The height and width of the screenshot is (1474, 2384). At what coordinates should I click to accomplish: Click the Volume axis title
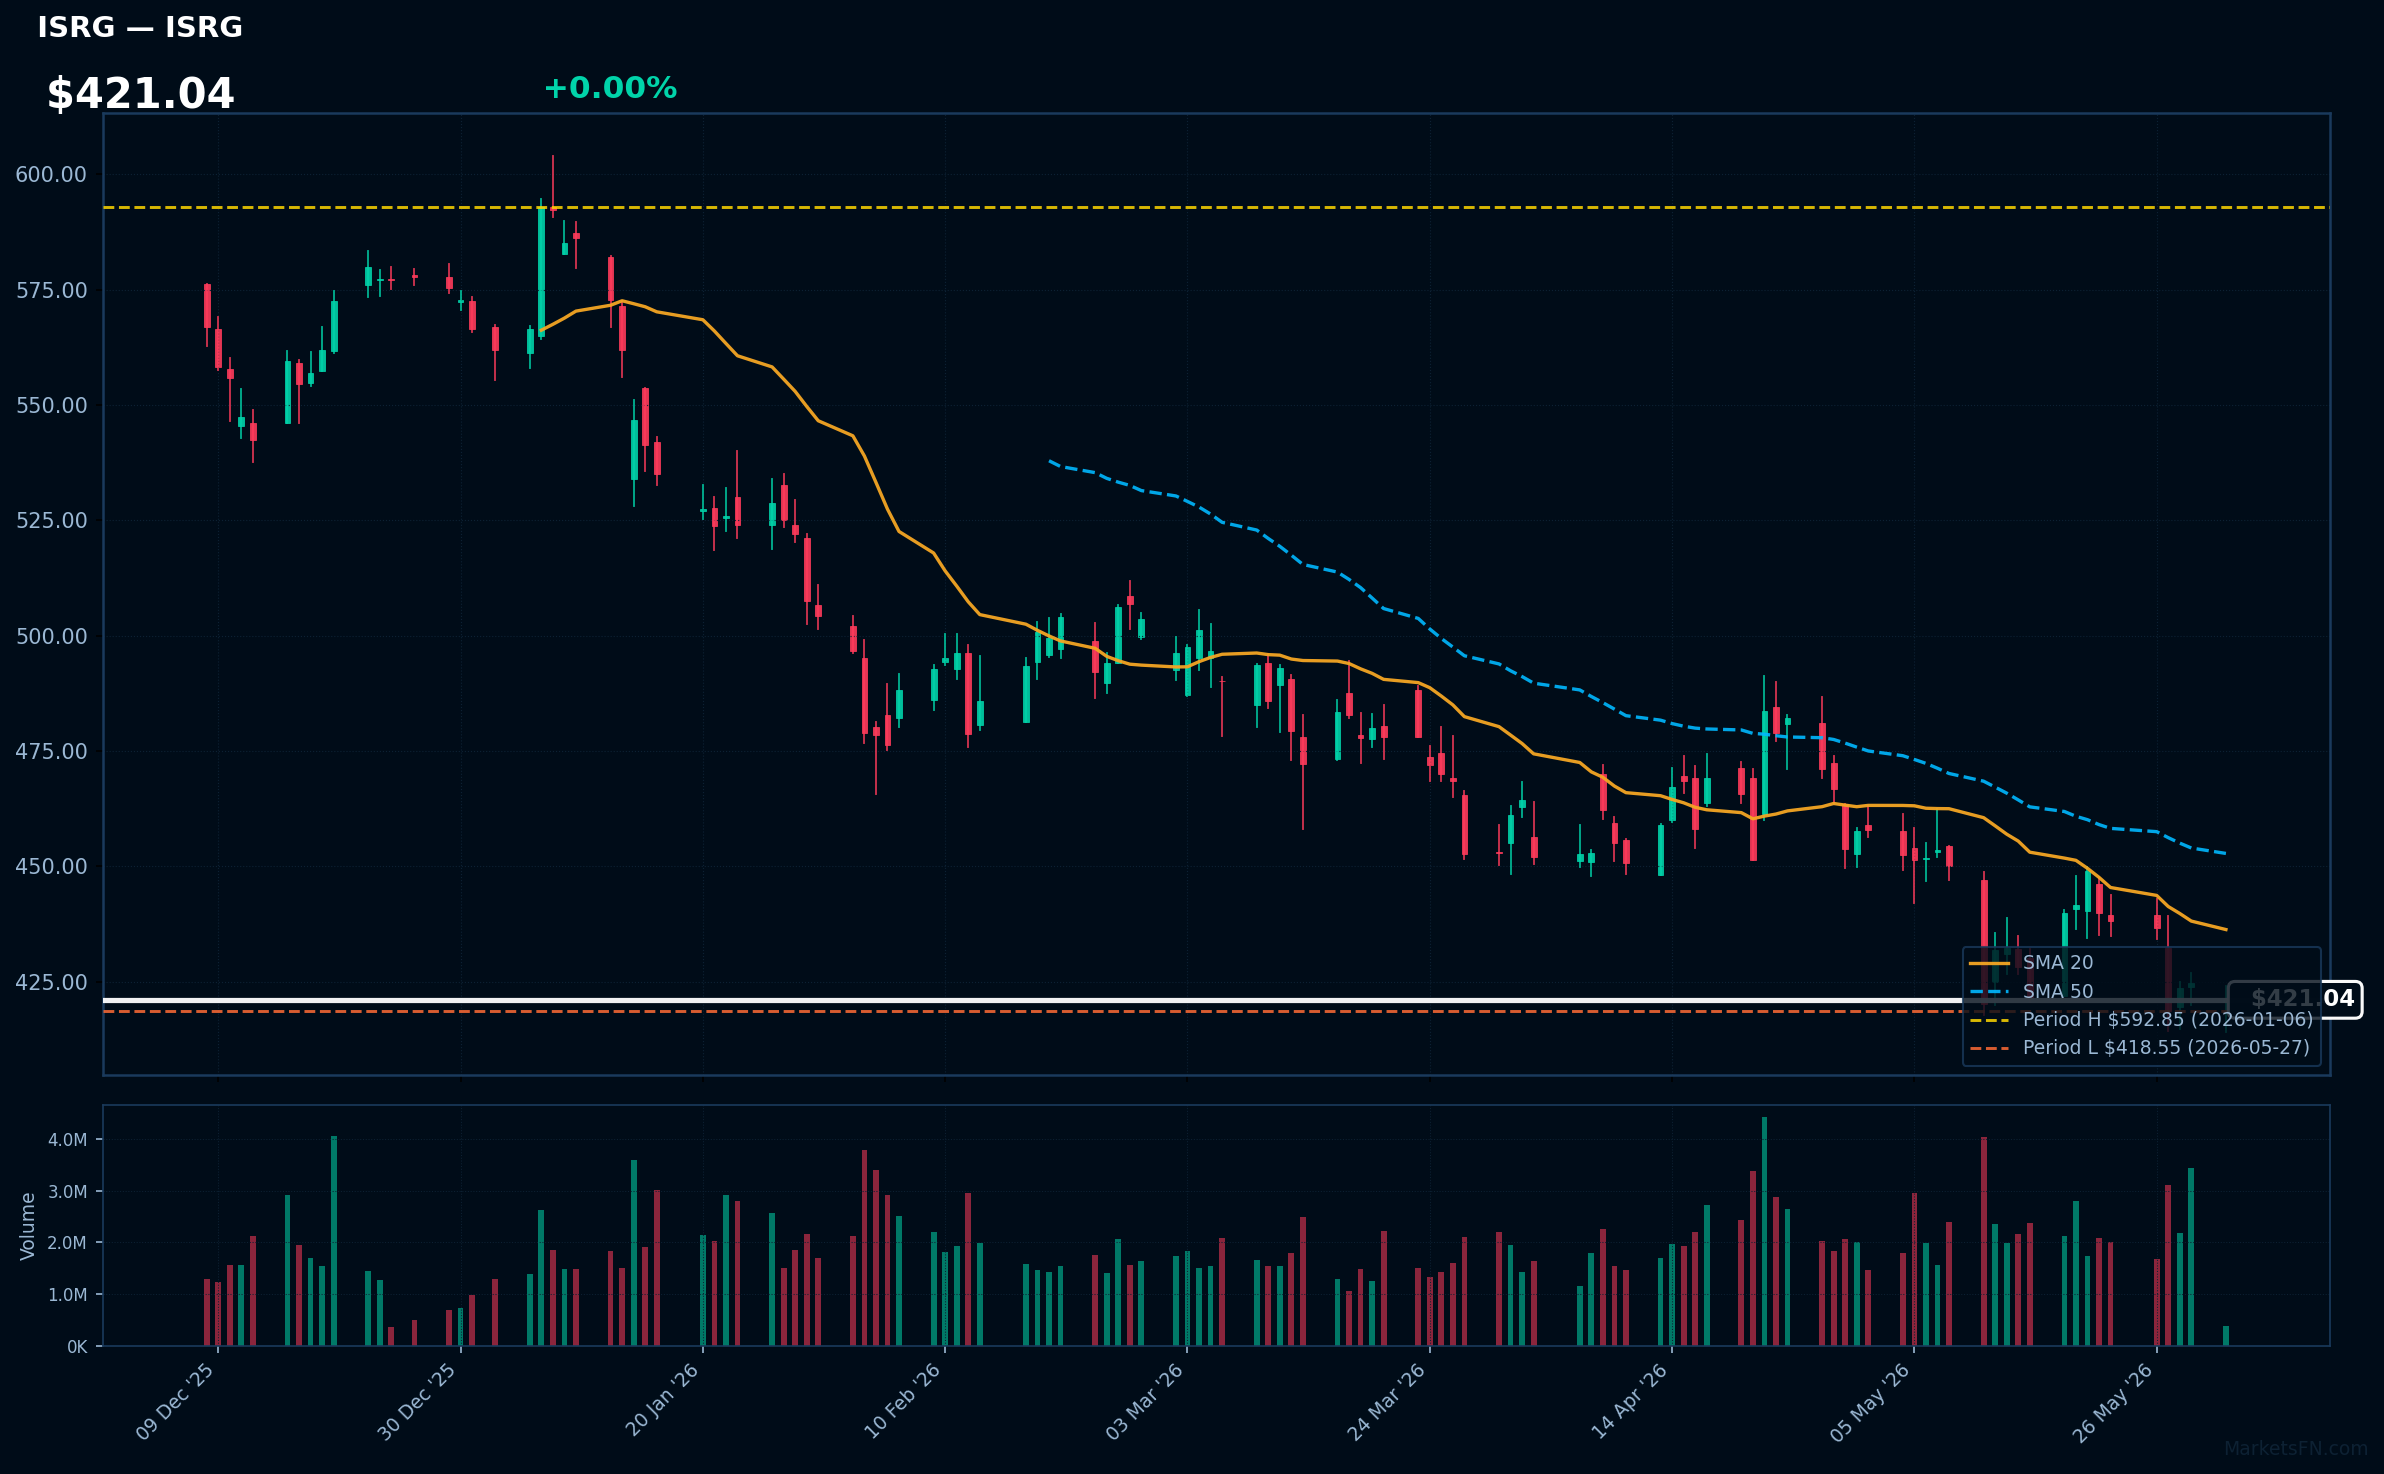28,1226
